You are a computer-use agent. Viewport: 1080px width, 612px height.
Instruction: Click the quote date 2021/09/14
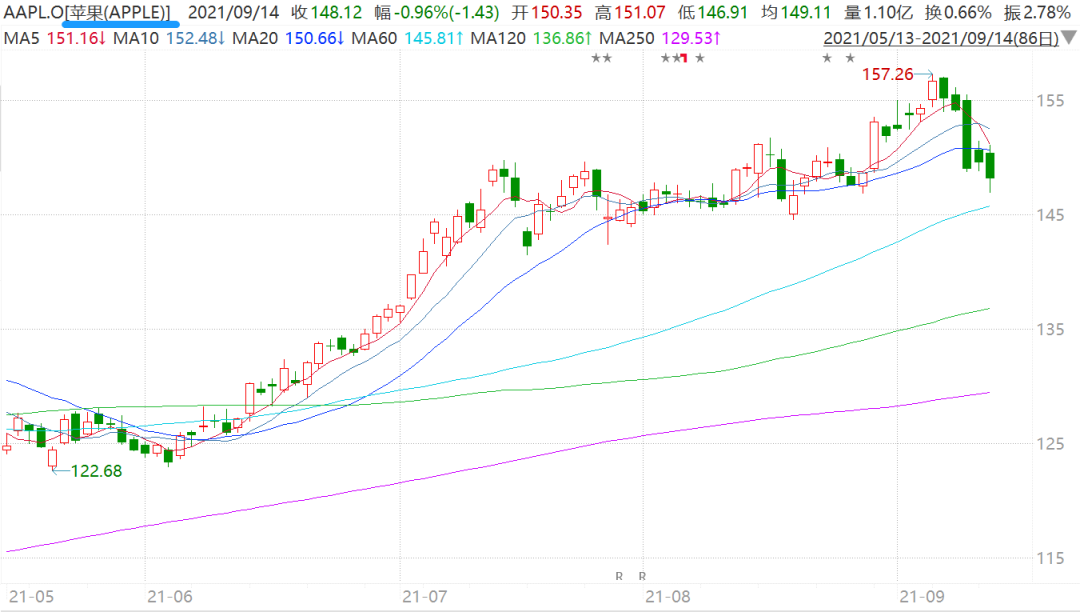[x=233, y=12]
